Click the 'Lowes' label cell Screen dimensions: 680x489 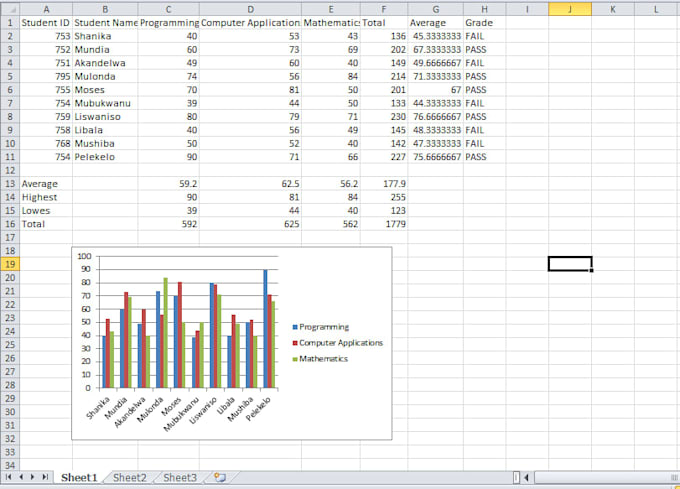(x=46, y=211)
